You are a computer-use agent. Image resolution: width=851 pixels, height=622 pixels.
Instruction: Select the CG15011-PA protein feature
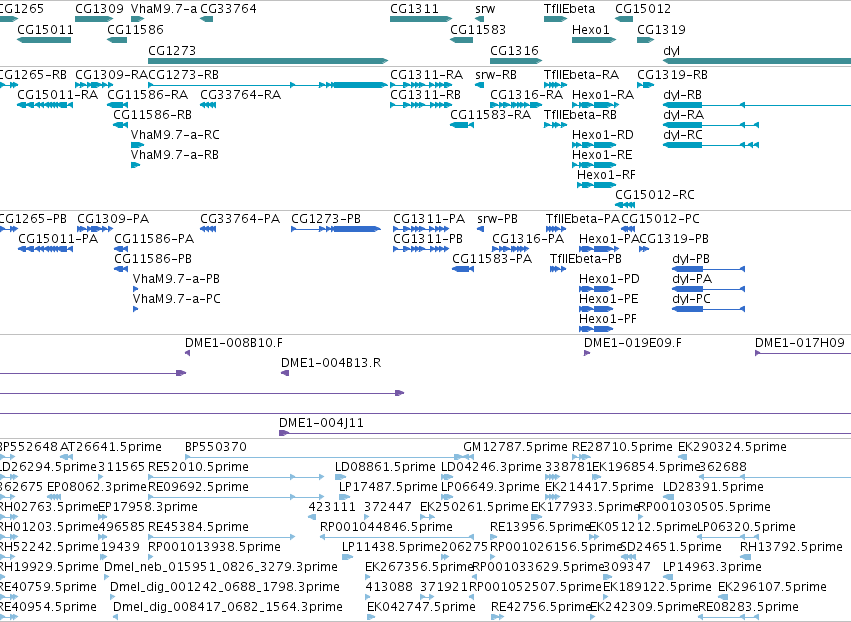(x=46, y=249)
